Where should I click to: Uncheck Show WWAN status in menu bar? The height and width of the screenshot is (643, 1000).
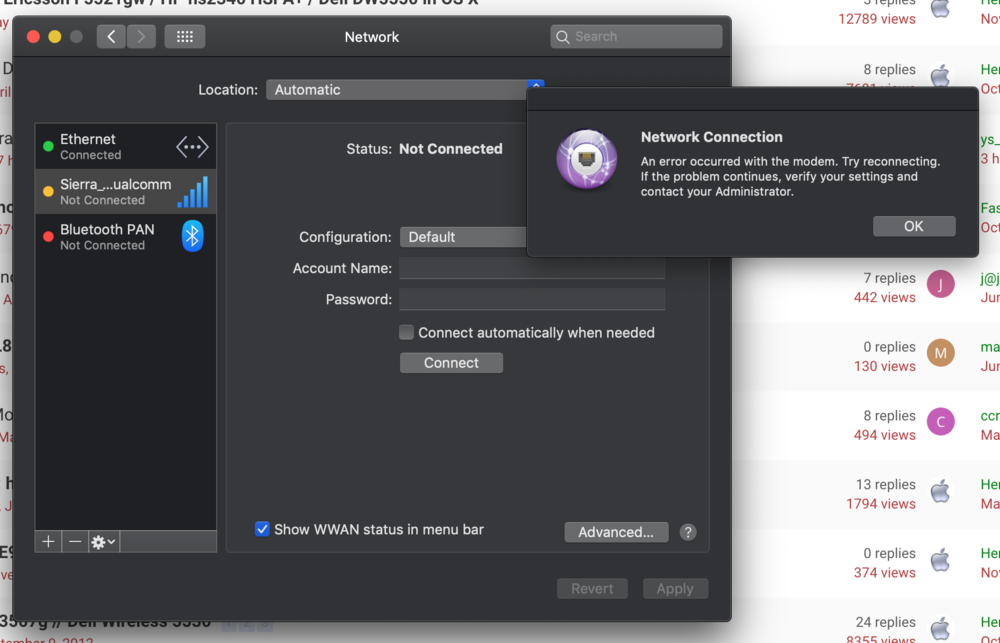262,529
